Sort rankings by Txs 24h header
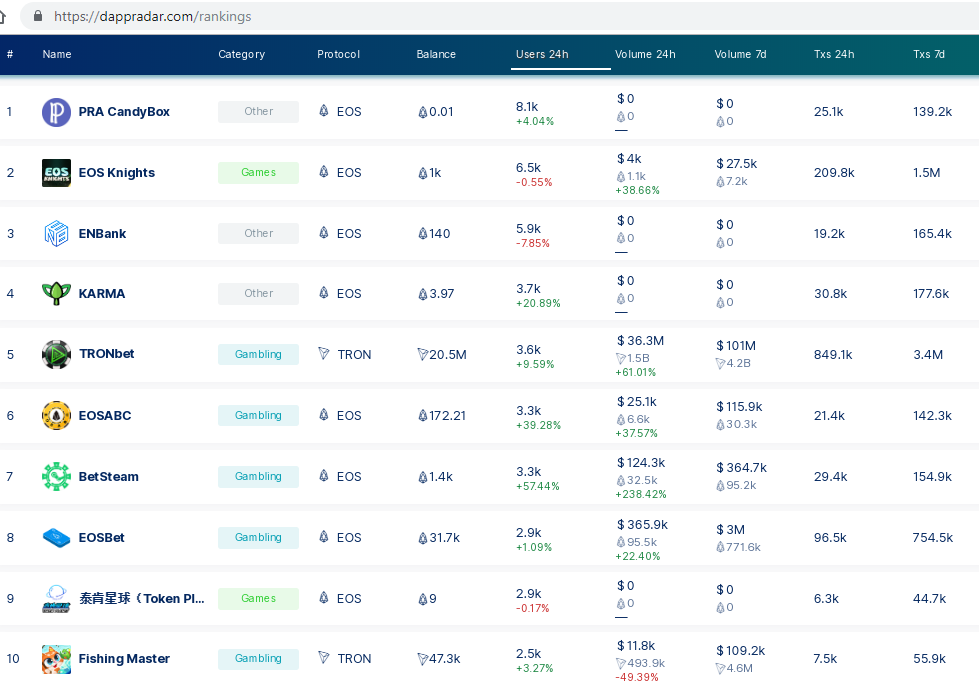Screen dimensions: 979x684 point(834,55)
